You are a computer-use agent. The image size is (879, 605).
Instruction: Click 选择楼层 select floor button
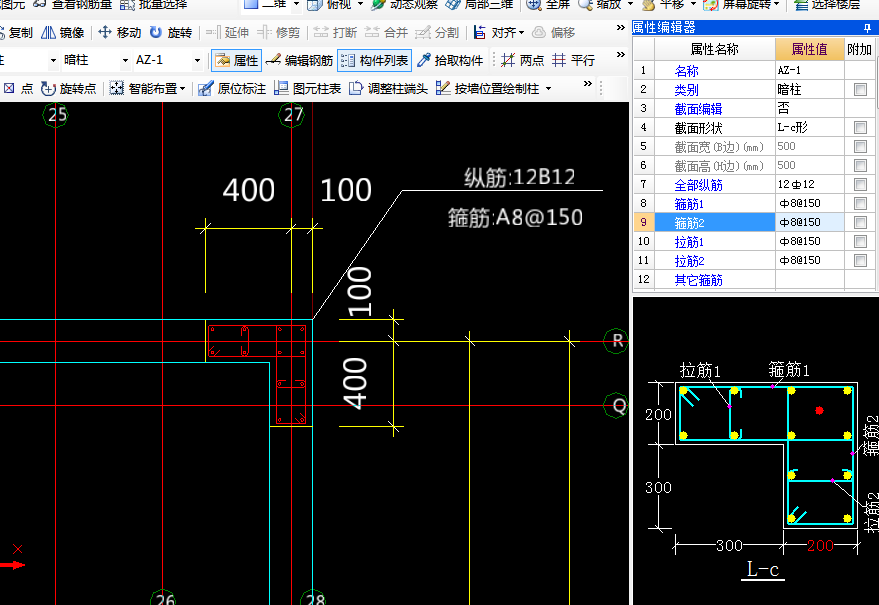[827, 4]
